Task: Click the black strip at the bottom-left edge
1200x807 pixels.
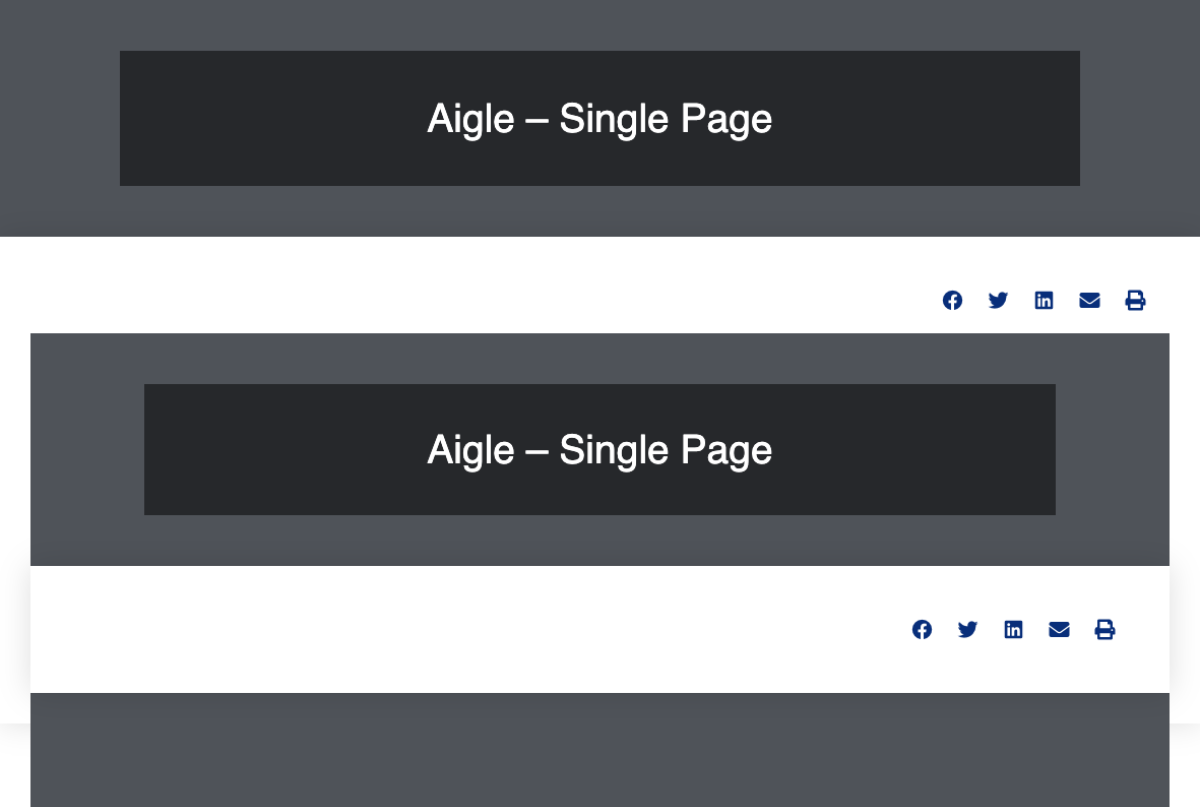Action: pyautogui.click(x=14, y=765)
